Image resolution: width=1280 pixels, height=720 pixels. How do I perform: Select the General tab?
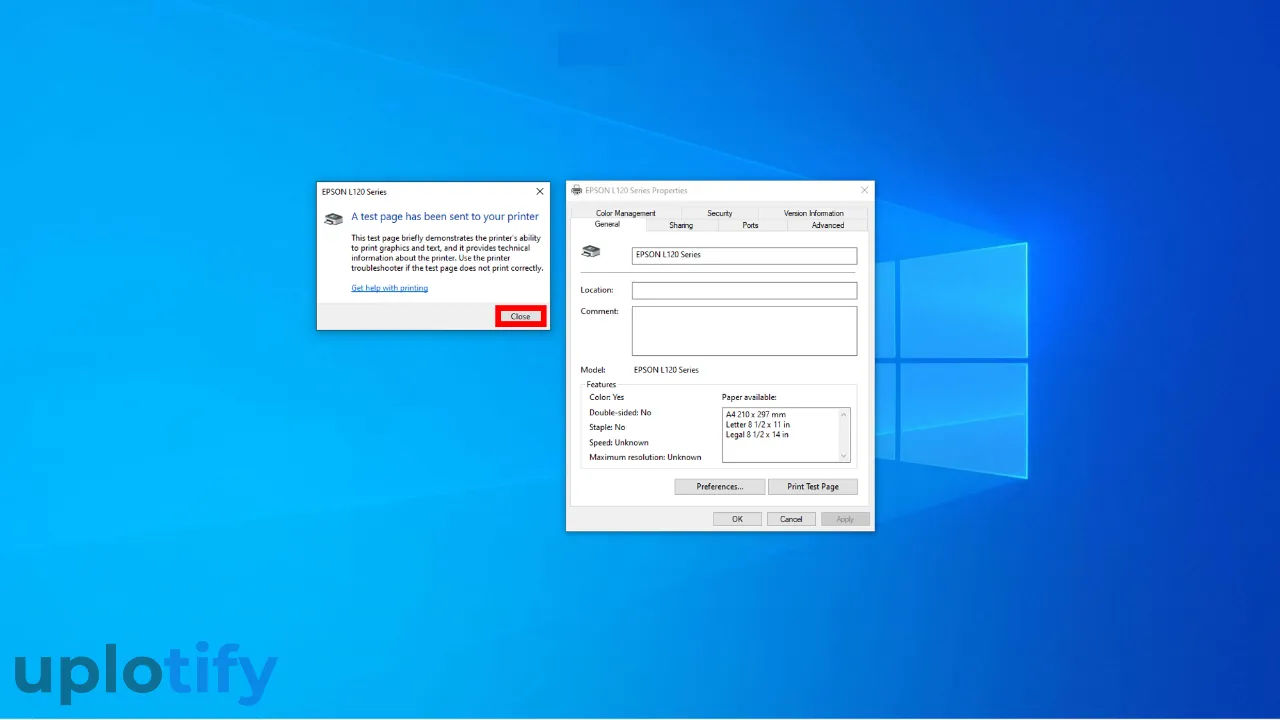tap(607, 225)
